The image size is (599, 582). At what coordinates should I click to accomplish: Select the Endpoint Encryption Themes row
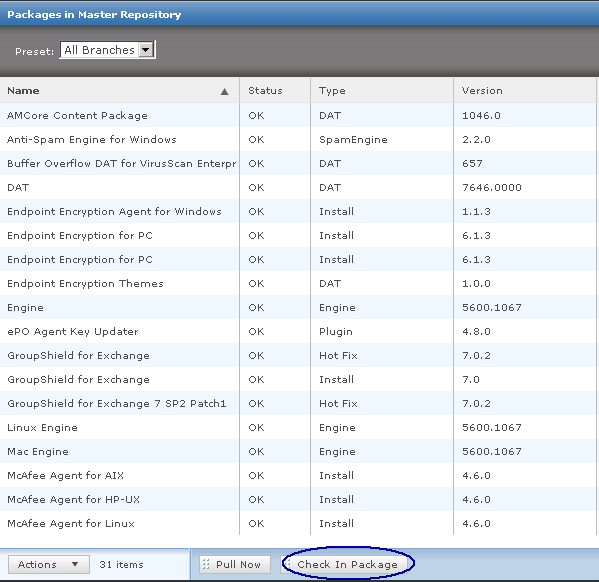point(298,284)
